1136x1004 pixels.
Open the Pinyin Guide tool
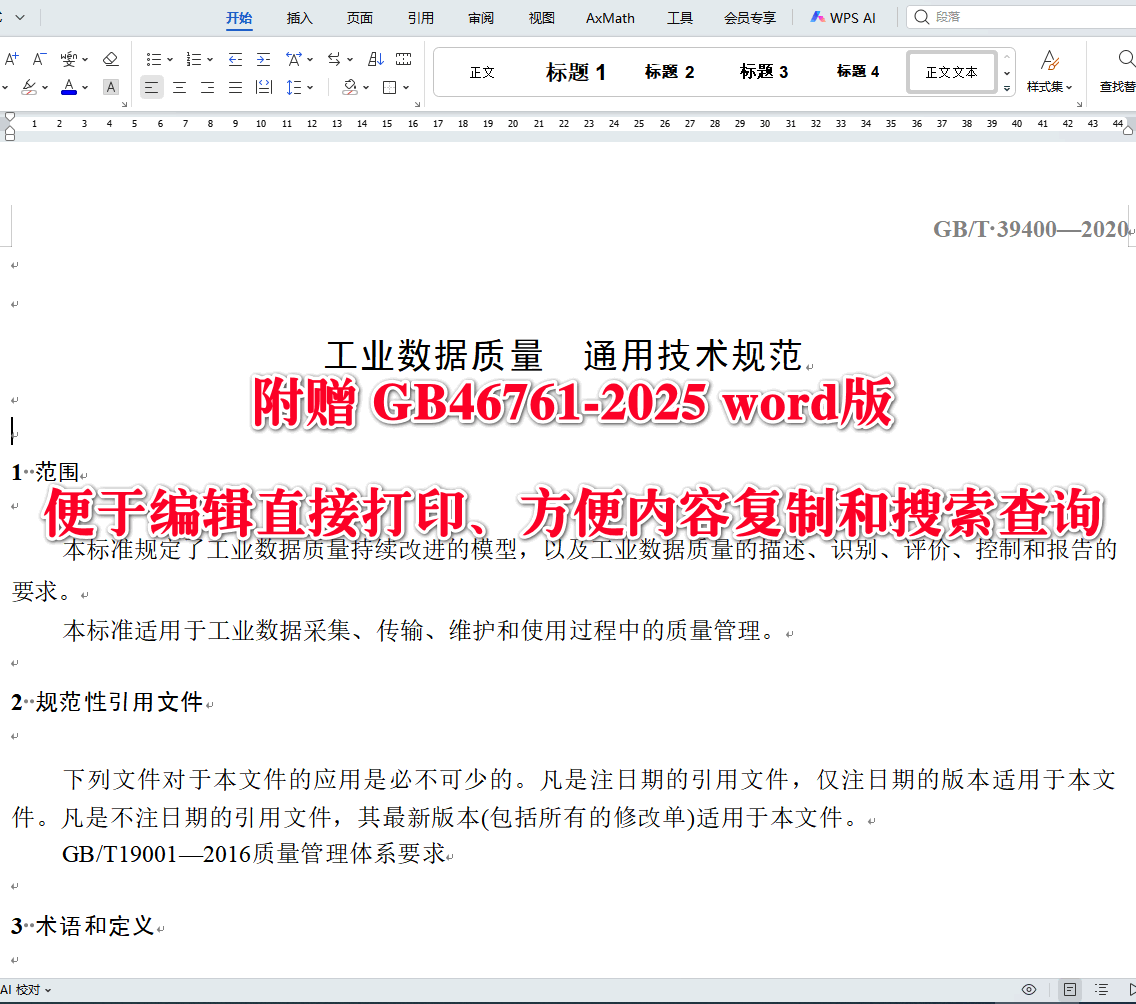[68, 58]
